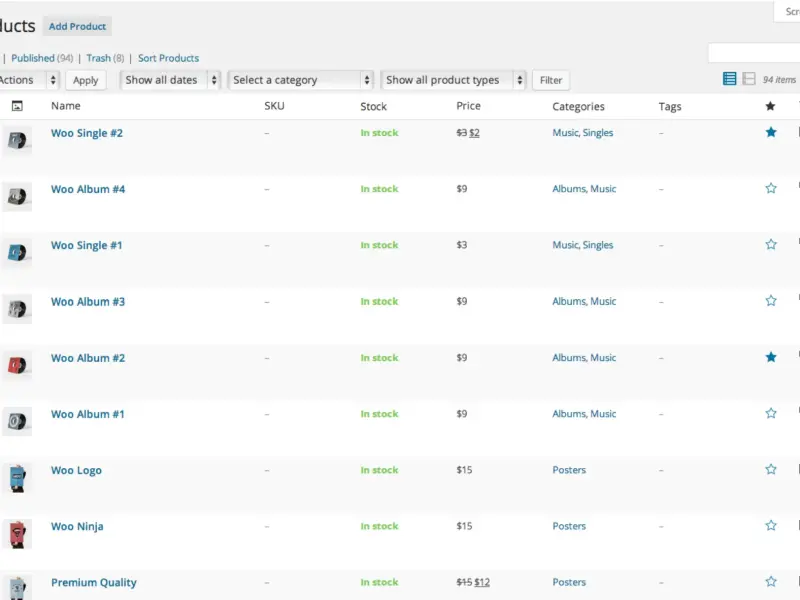
Task: Click the Add Product button
Action: point(77,27)
